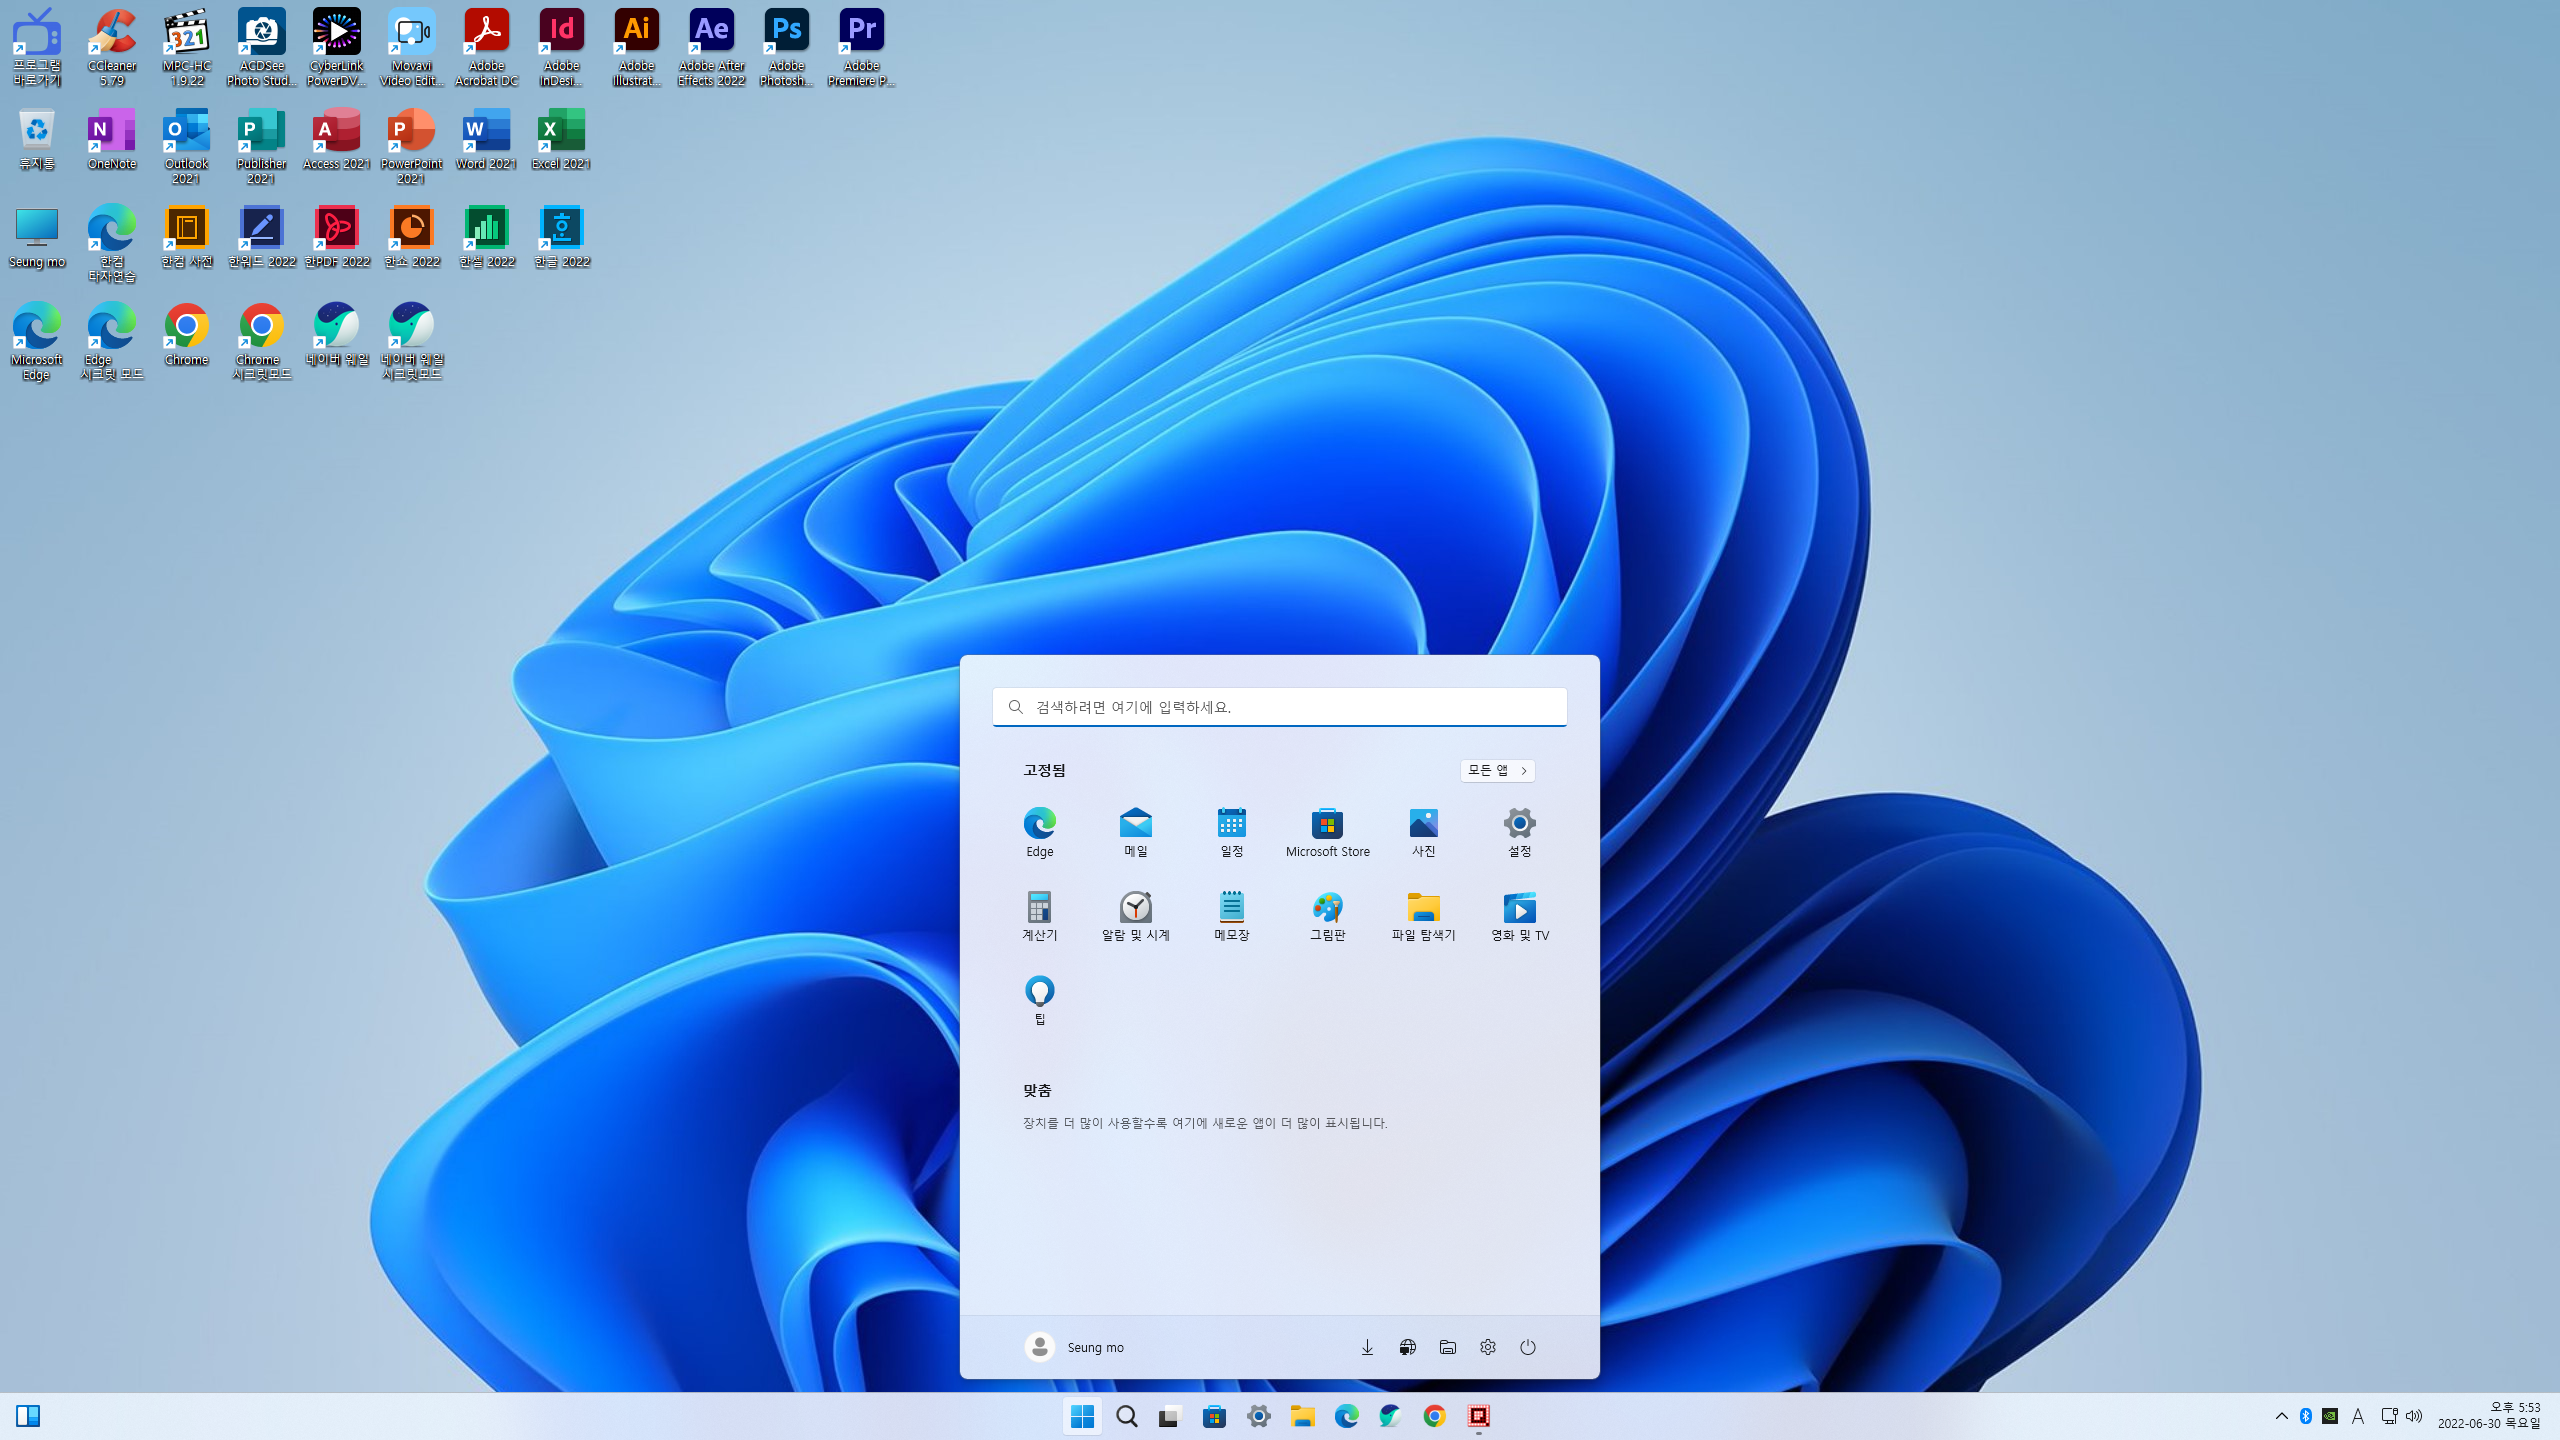
Task: Open the taskbar clock and date
Action: click(2489, 1415)
